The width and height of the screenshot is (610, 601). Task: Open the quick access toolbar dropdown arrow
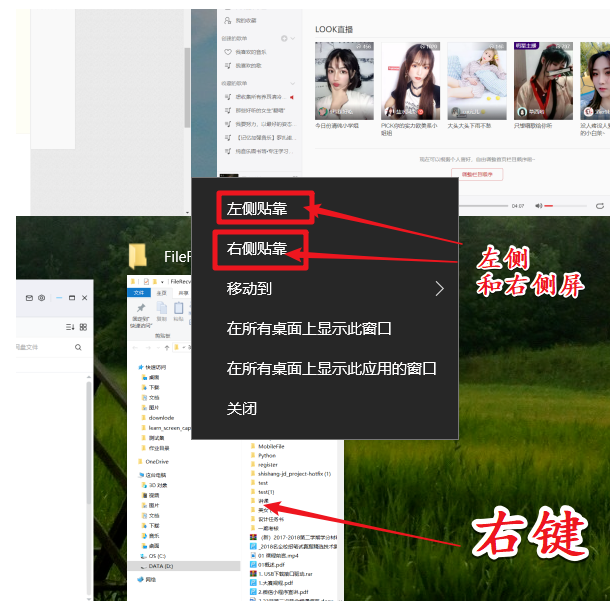162,282
